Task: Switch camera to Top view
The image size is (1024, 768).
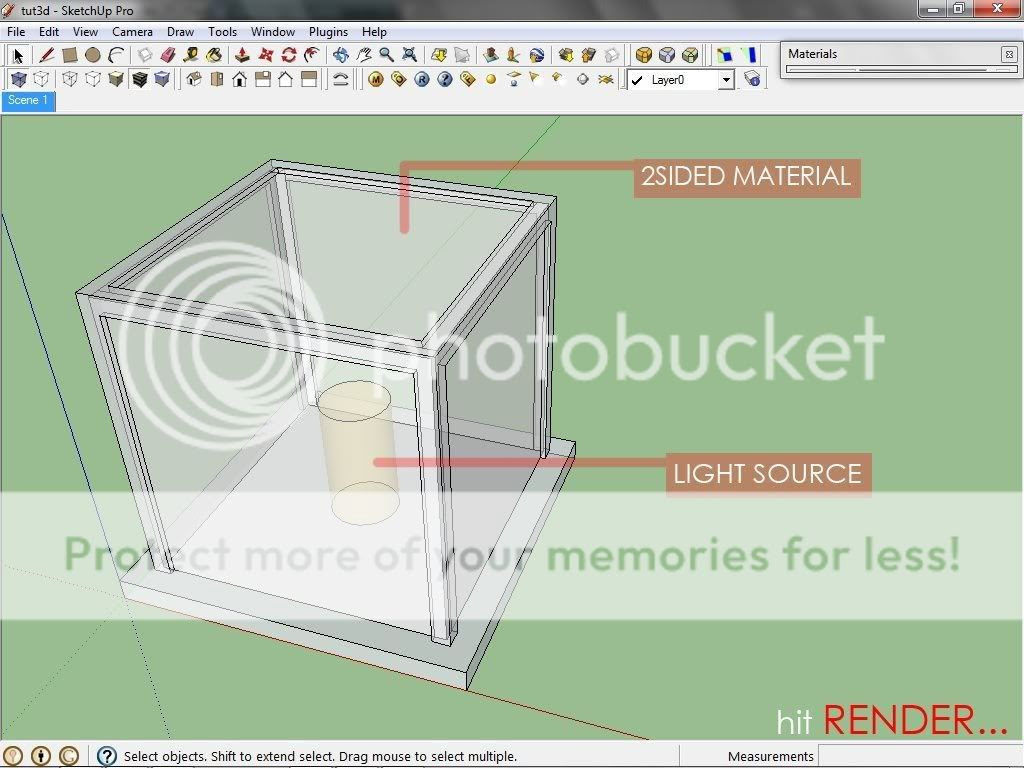Action: pos(217,80)
